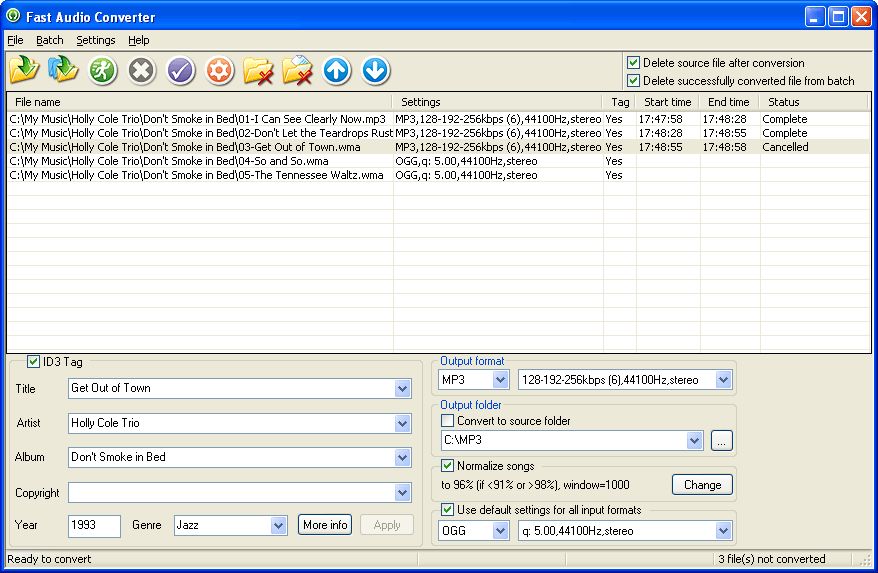
Task: Click the plain folder with red X icon
Action: click(x=258, y=71)
